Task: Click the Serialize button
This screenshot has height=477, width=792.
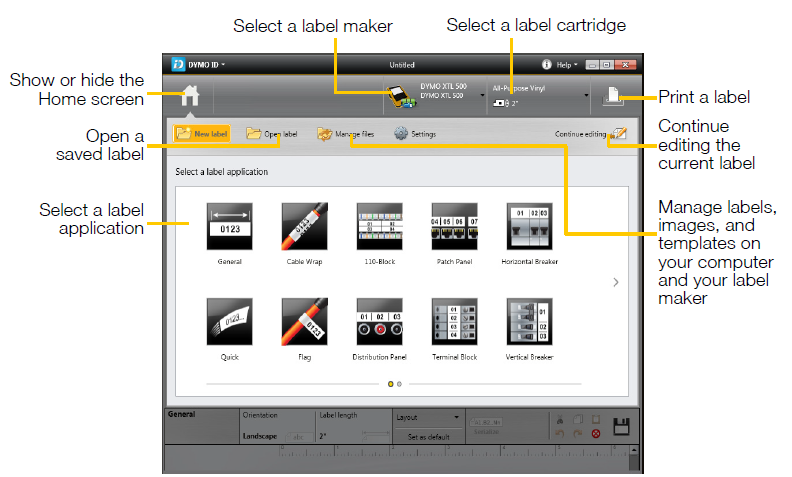Action: point(486,426)
